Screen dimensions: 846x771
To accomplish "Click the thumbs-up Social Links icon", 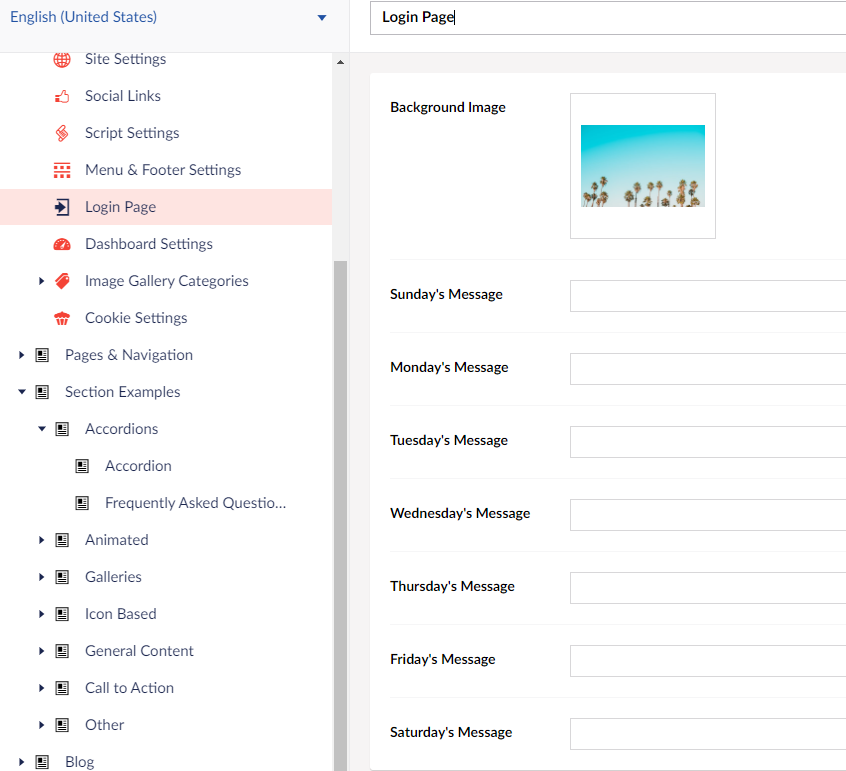I will [62, 96].
